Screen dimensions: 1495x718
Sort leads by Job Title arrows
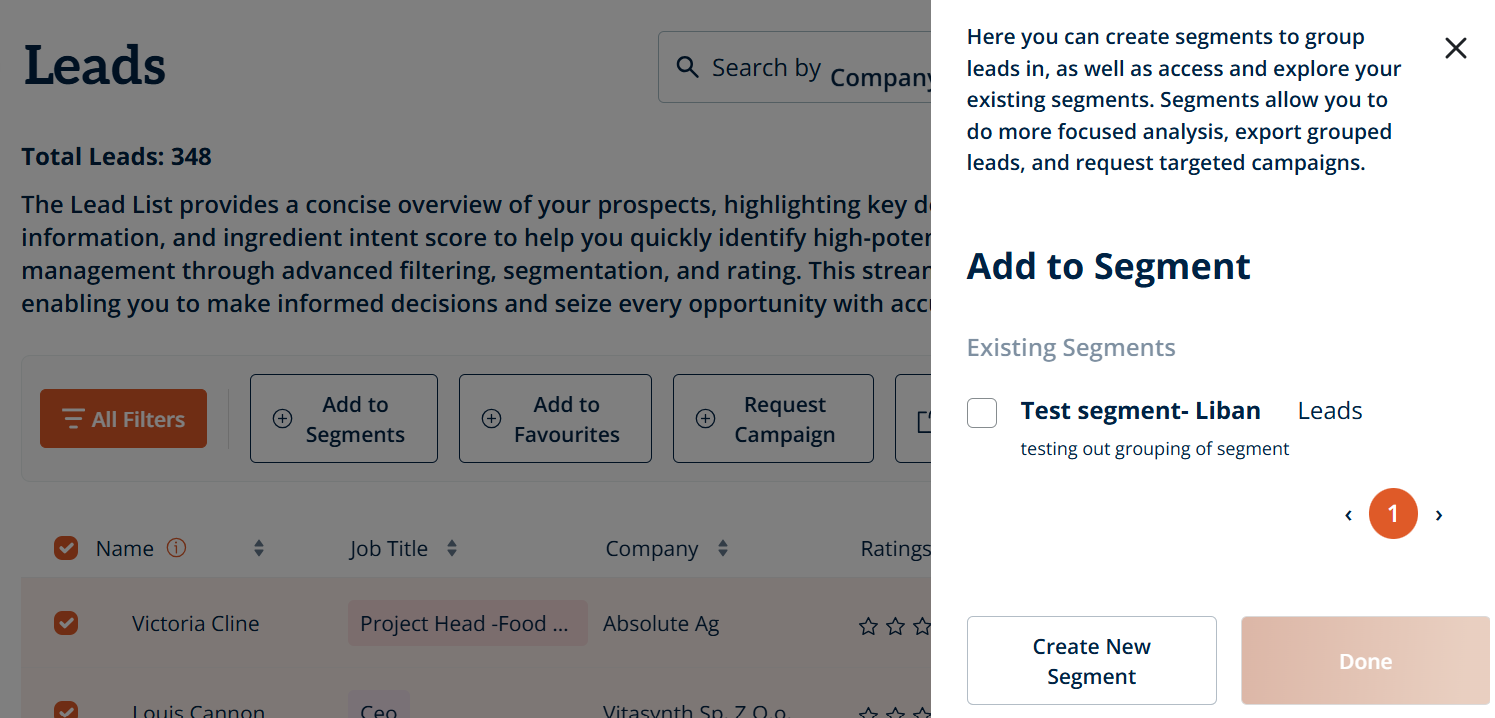(x=451, y=548)
